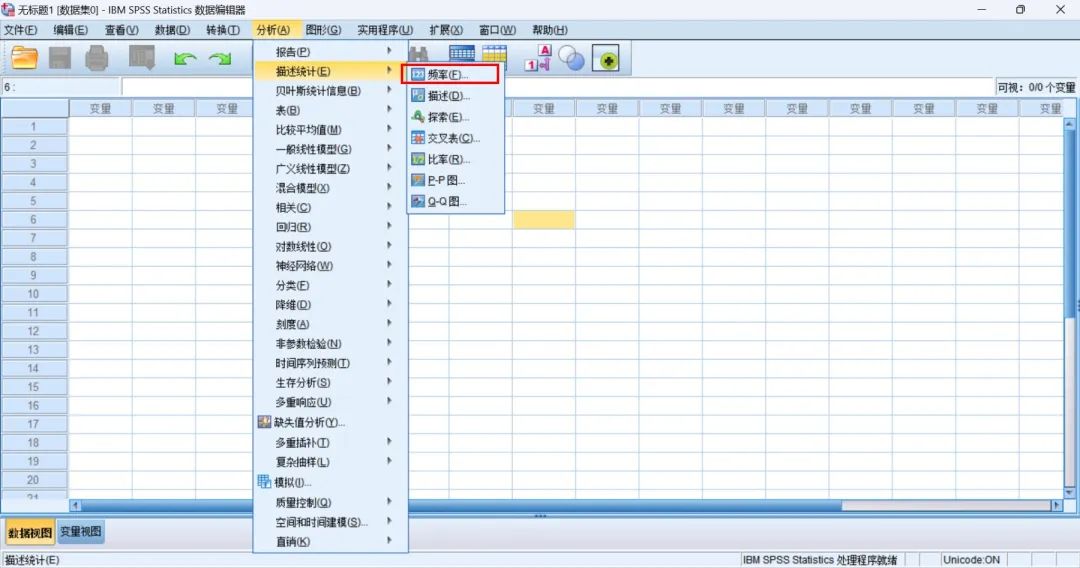Open the 查看(V) menu
This screenshot has height=568, width=1080.
coord(122,30)
